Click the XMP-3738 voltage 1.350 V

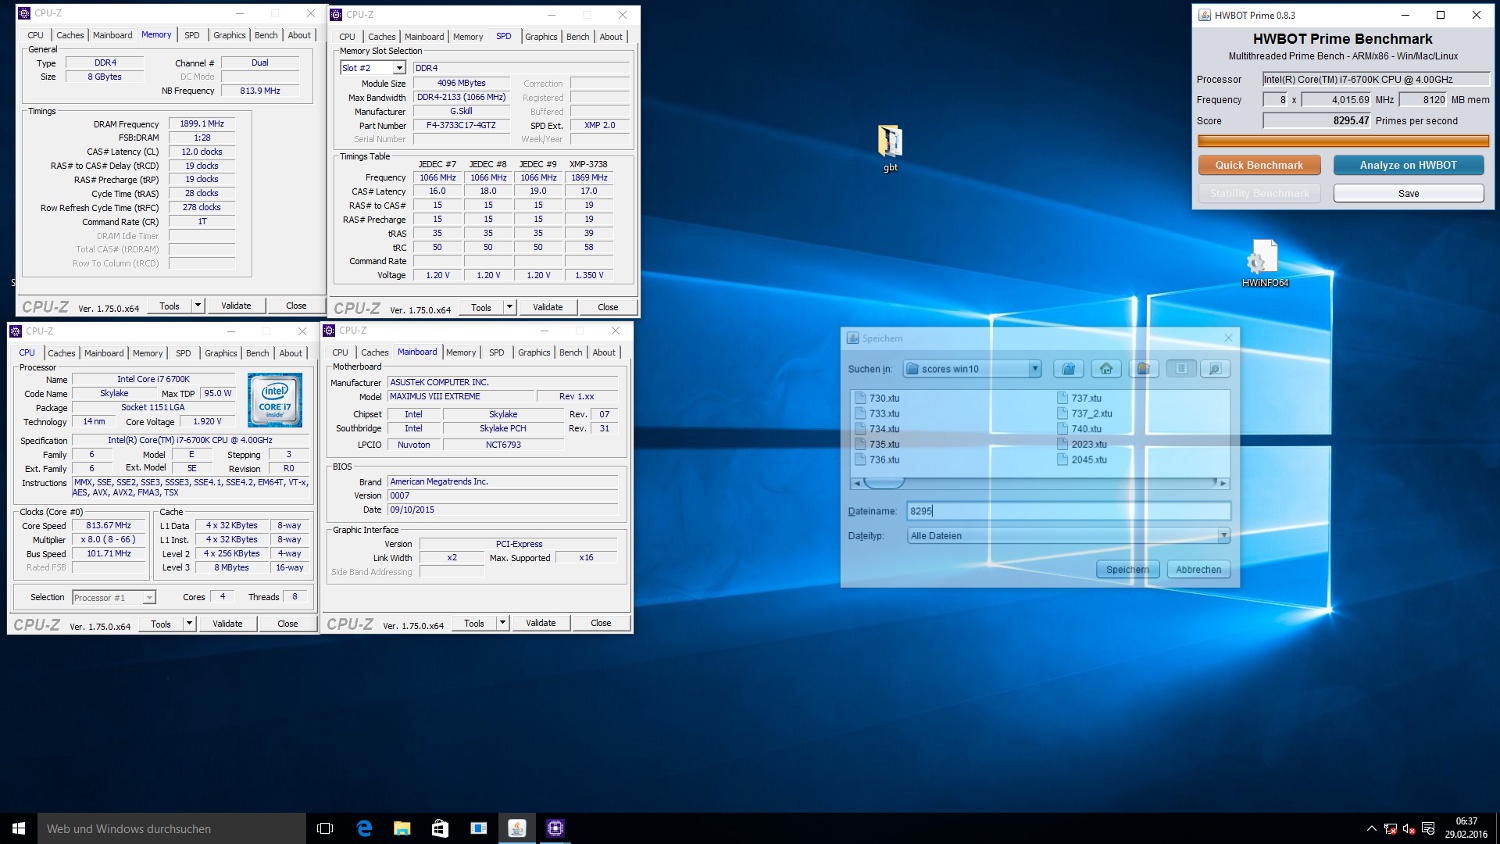pyautogui.click(x=589, y=275)
